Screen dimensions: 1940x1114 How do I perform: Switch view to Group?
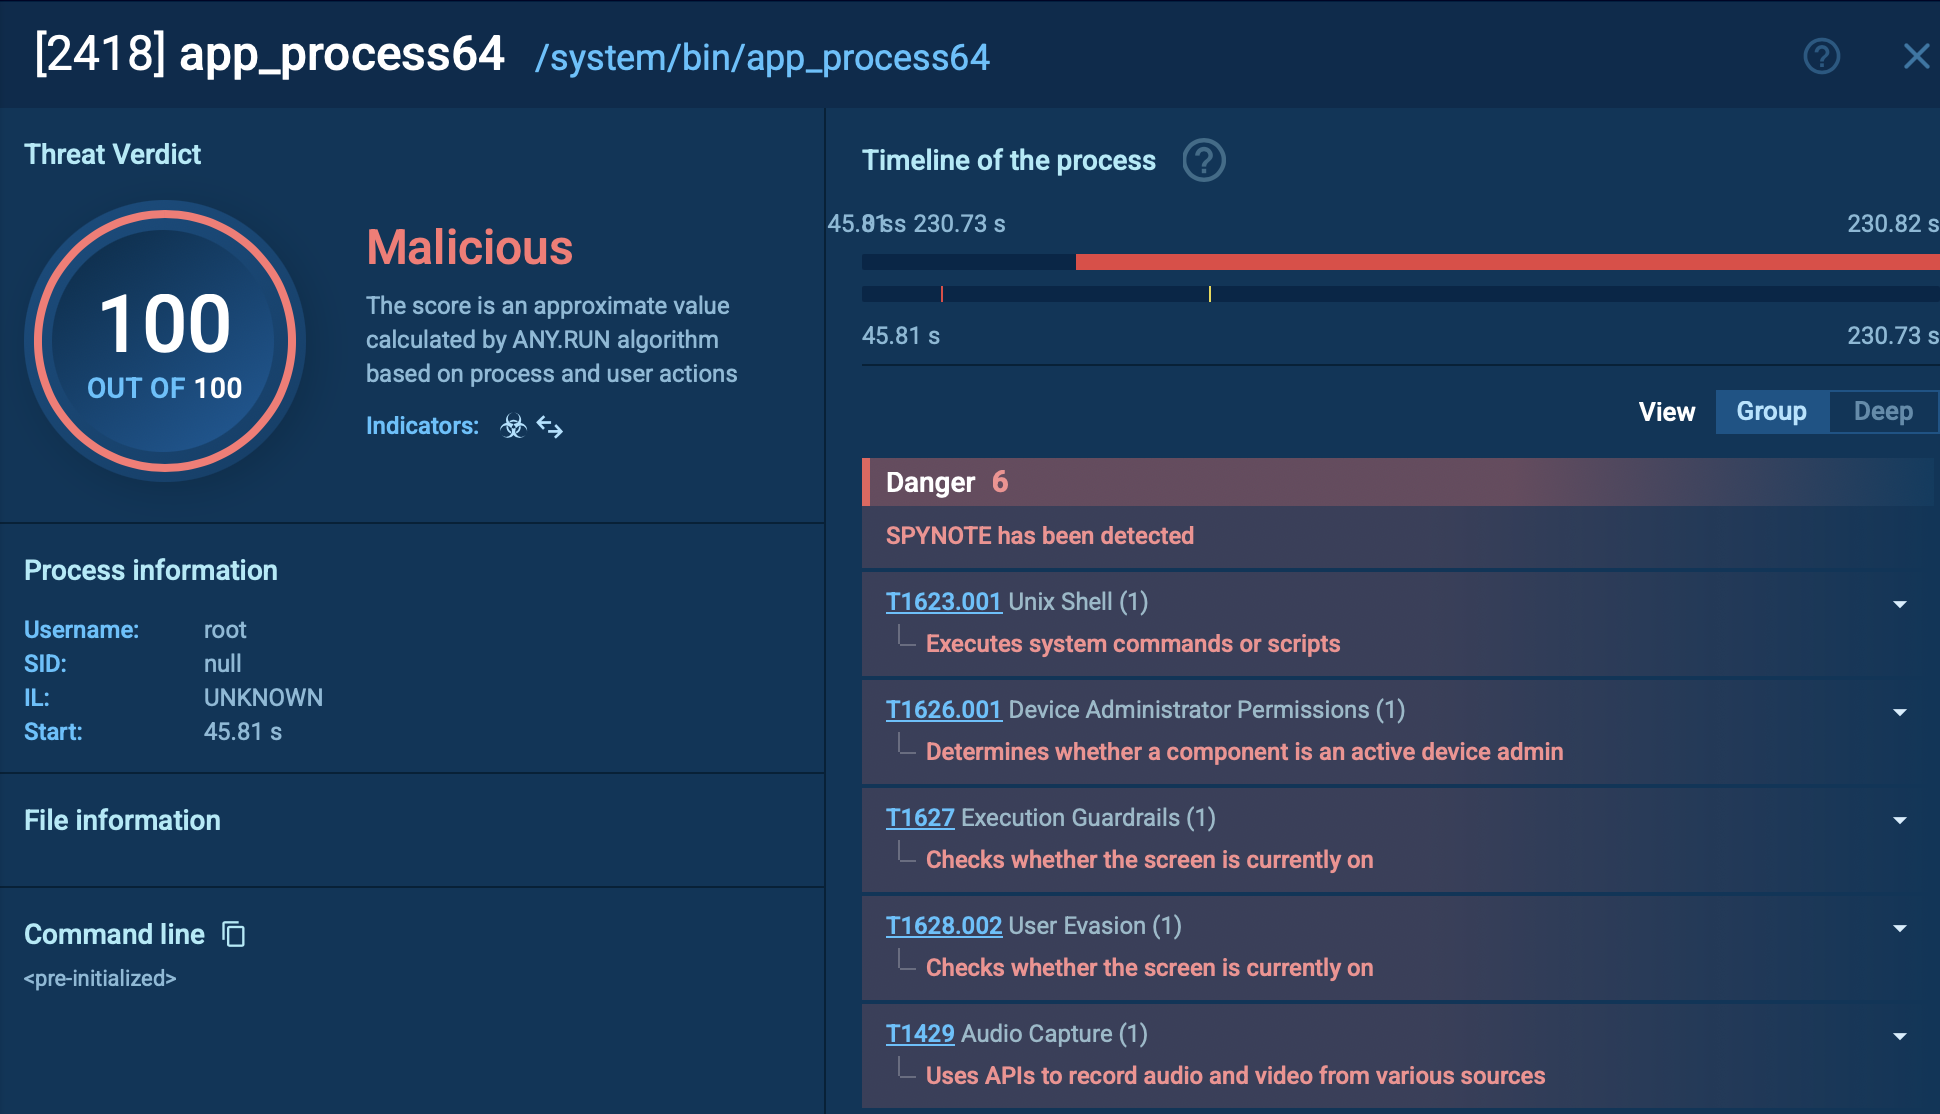pyautogui.click(x=1771, y=411)
